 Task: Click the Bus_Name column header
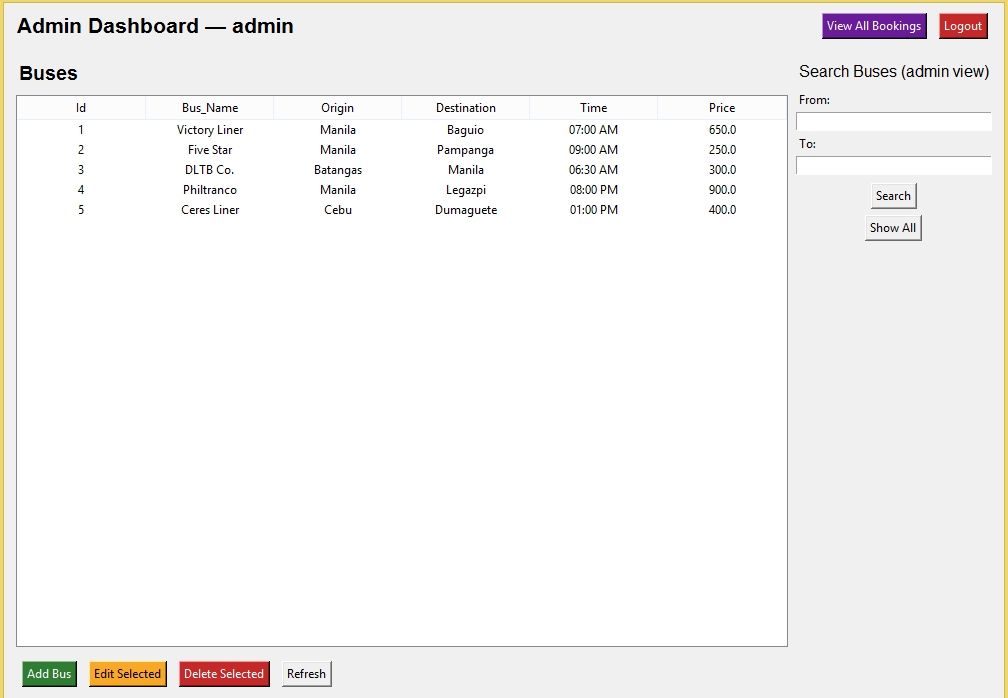tap(210, 108)
